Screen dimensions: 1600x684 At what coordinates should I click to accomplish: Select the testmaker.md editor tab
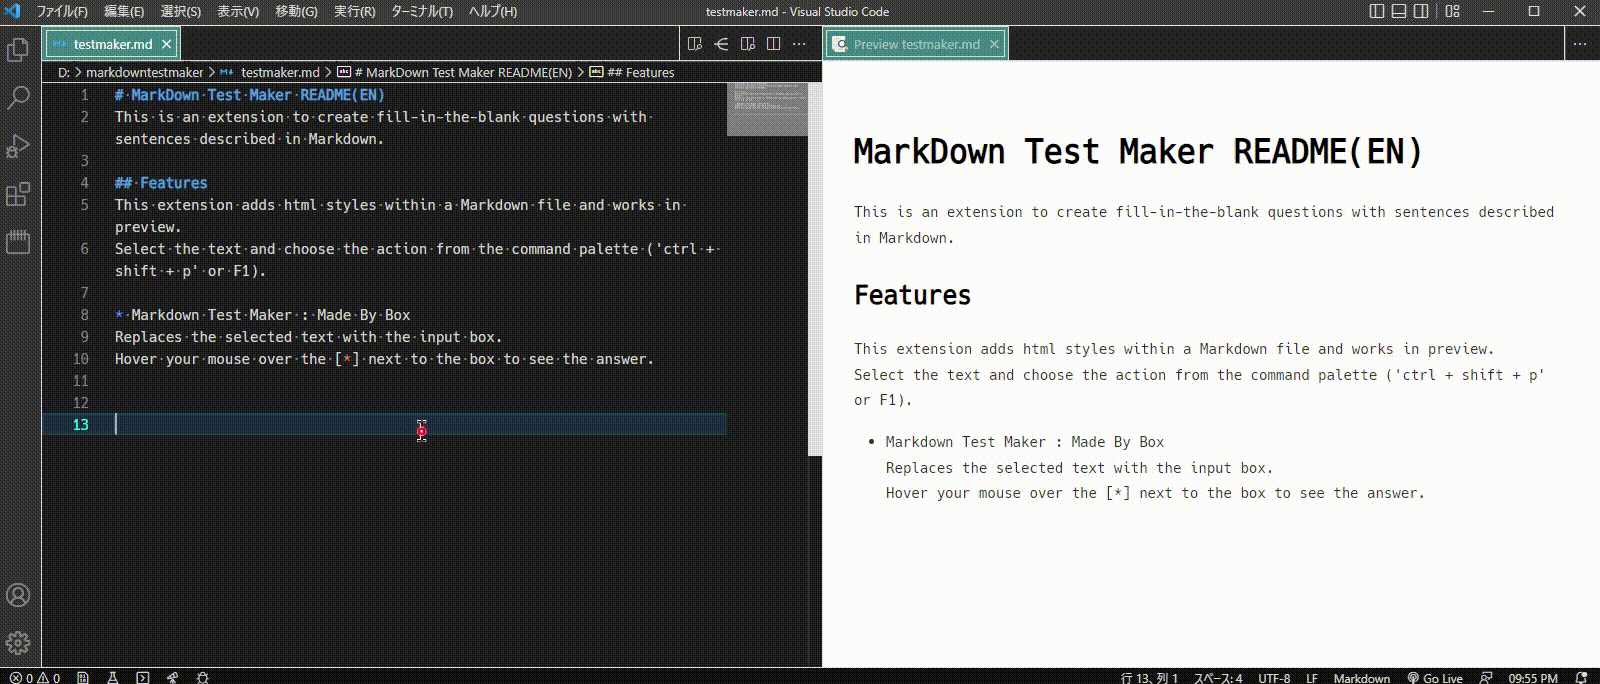click(113, 44)
